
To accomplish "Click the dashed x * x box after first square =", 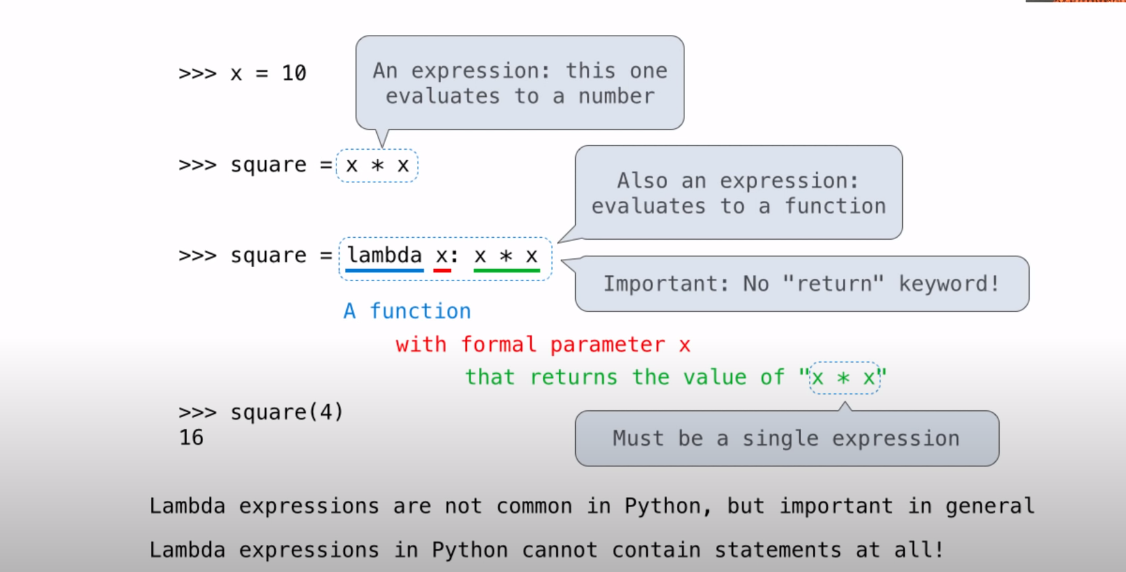I will point(377,165).
